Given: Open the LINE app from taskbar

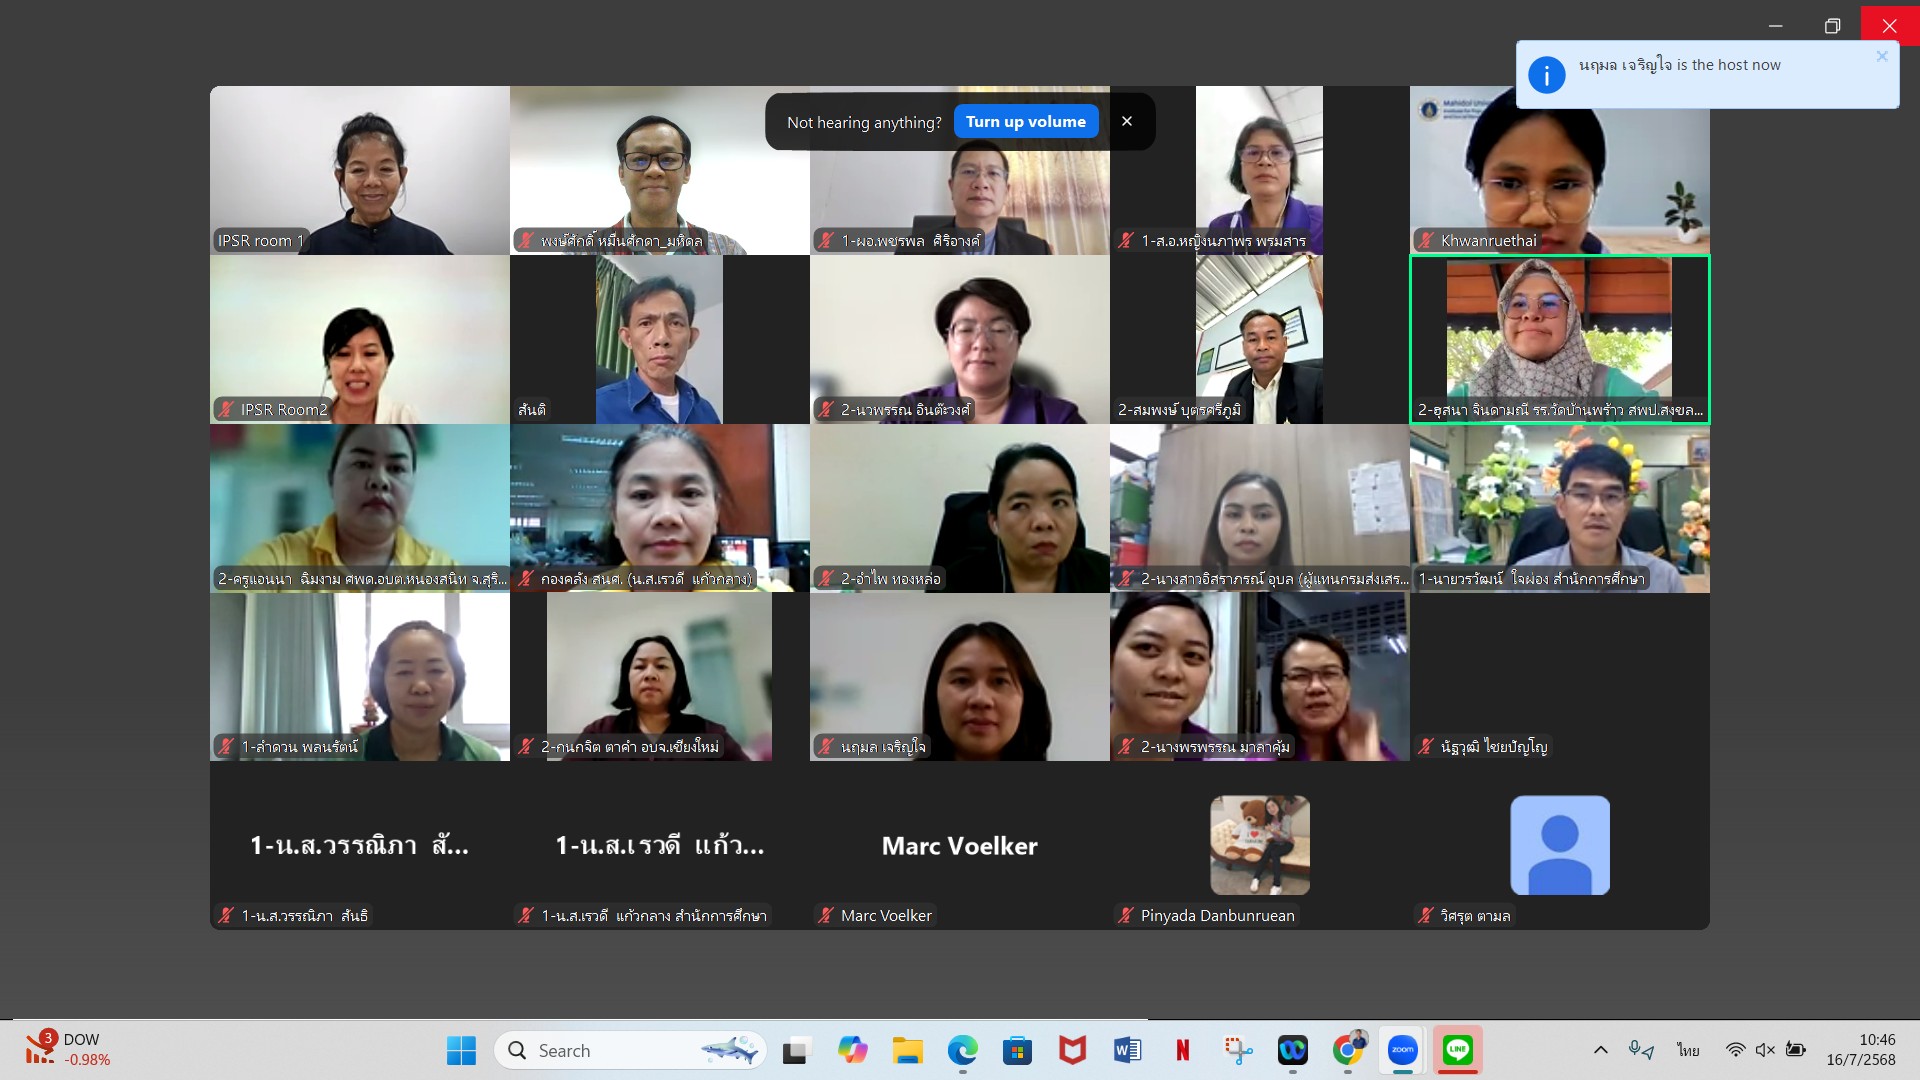Looking at the screenshot, I should point(1457,1050).
